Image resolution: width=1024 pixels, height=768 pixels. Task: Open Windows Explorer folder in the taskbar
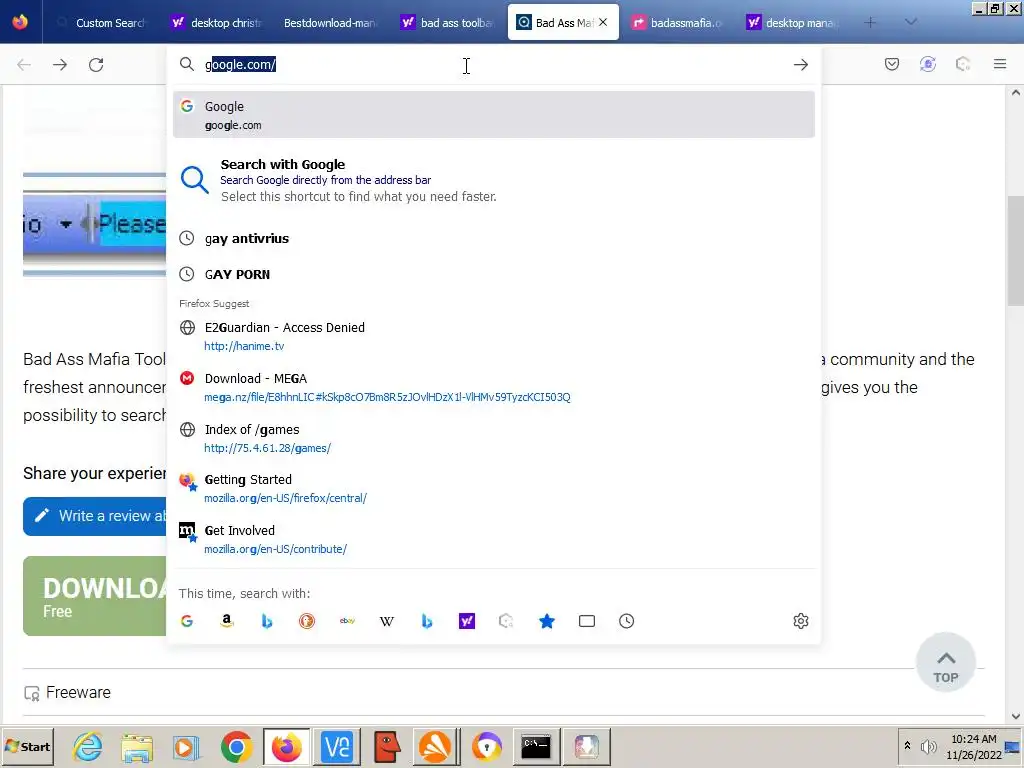coord(137,746)
